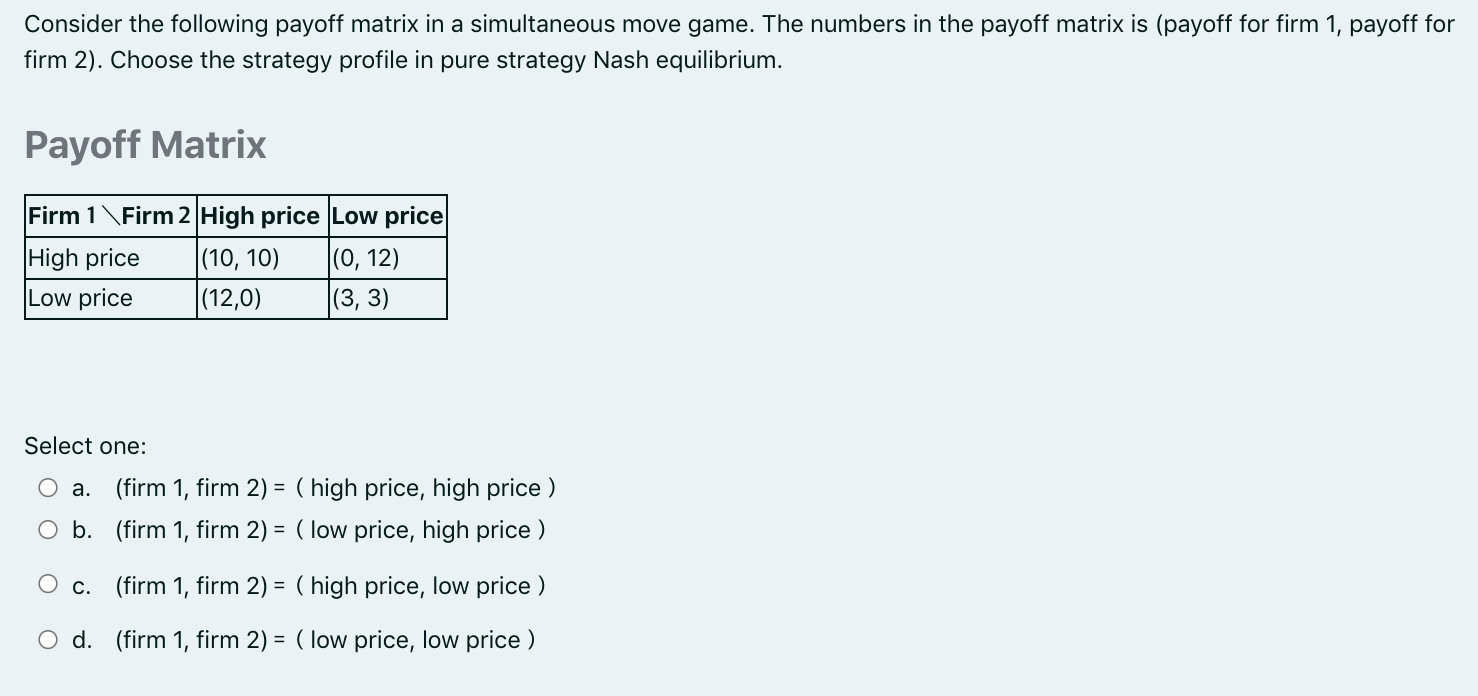This screenshot has height=696, width=1478.
Task: Click the Low price column header
Action: point(386,215)
